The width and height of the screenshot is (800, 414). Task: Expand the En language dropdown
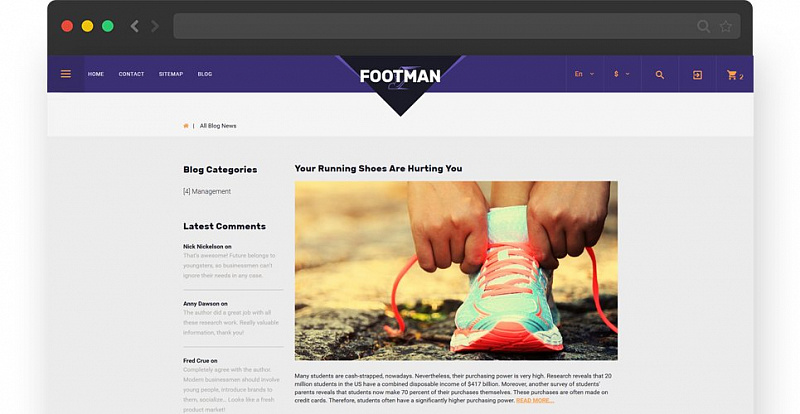pyautogui.click(x=585, y=74)
